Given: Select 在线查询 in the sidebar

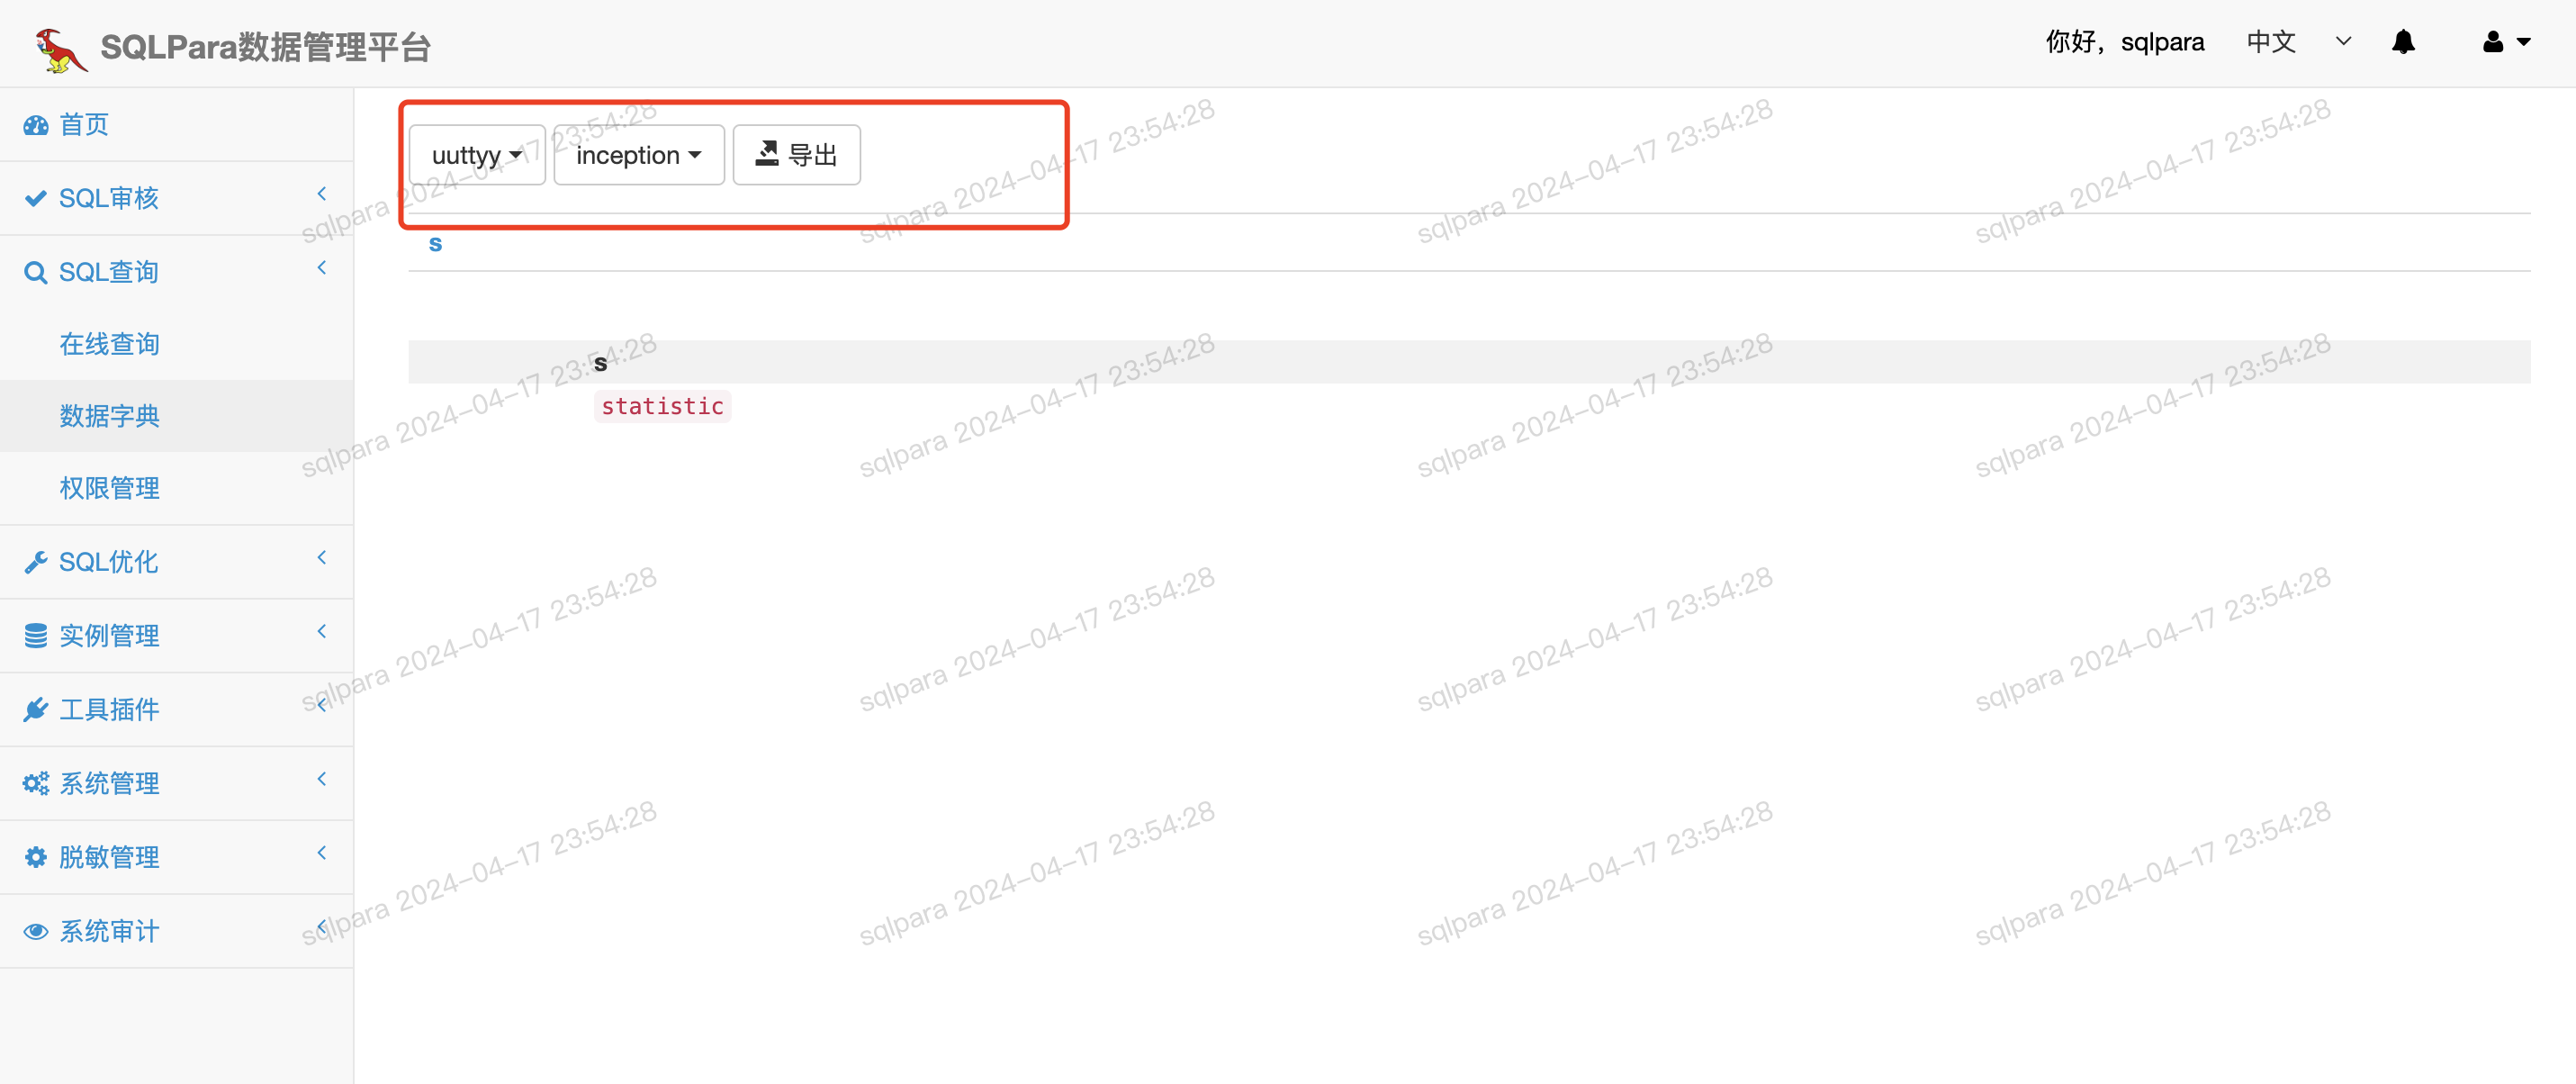Looking at the screenshot, I should pos(110,344).
